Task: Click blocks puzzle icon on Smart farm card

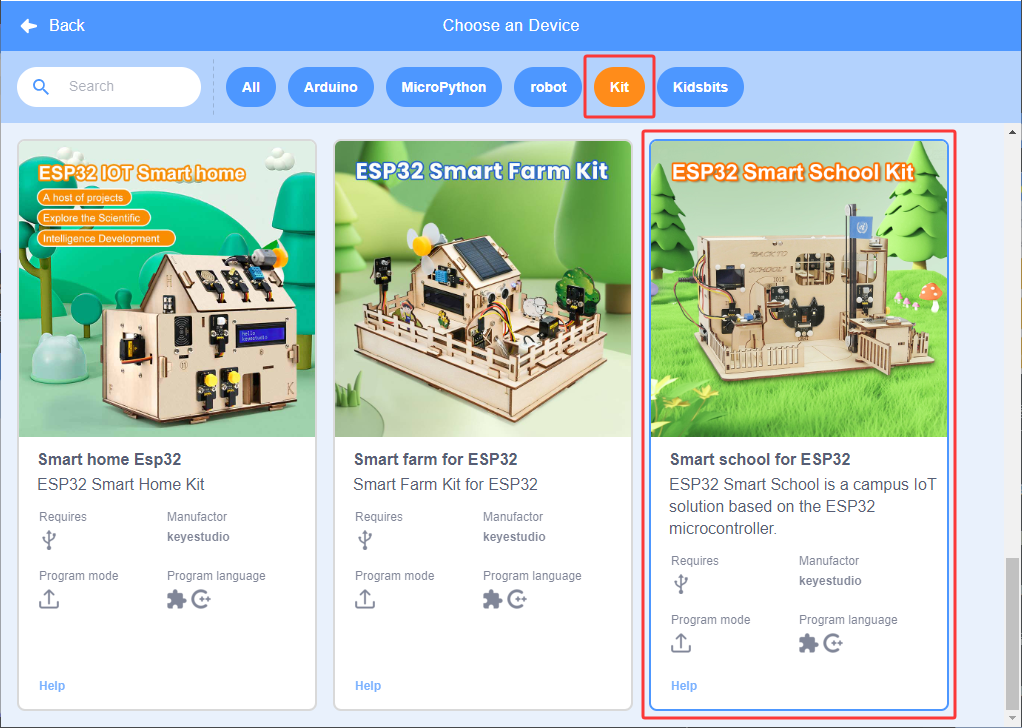Action: tap(492, 599)
